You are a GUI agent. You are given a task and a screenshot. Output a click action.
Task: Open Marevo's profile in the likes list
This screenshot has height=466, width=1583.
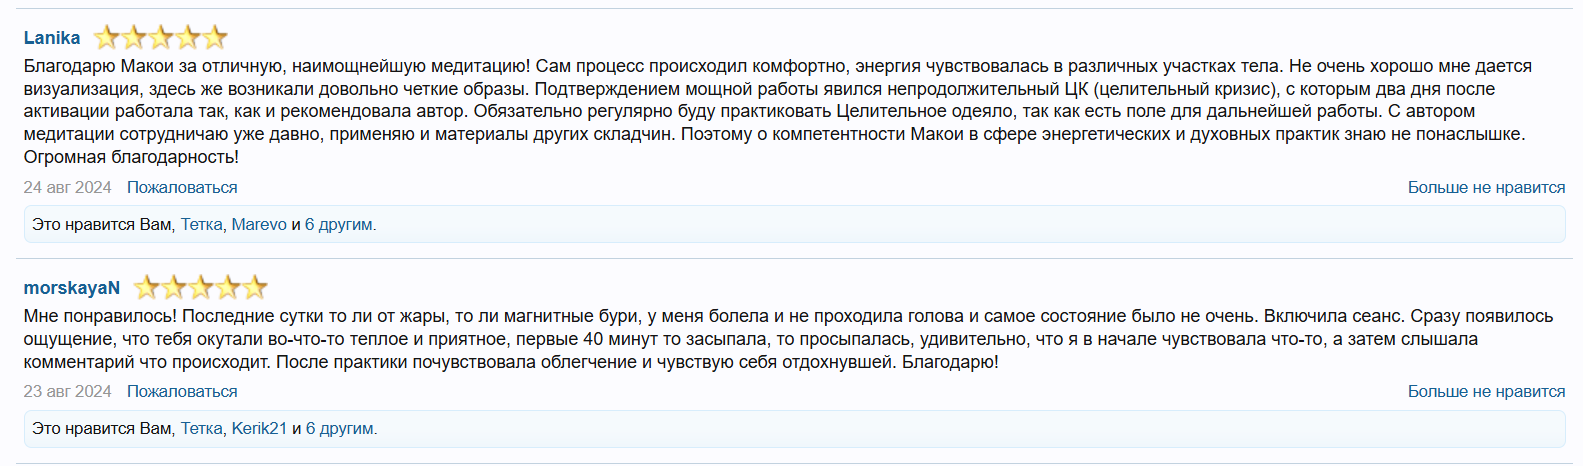(259, 225)
